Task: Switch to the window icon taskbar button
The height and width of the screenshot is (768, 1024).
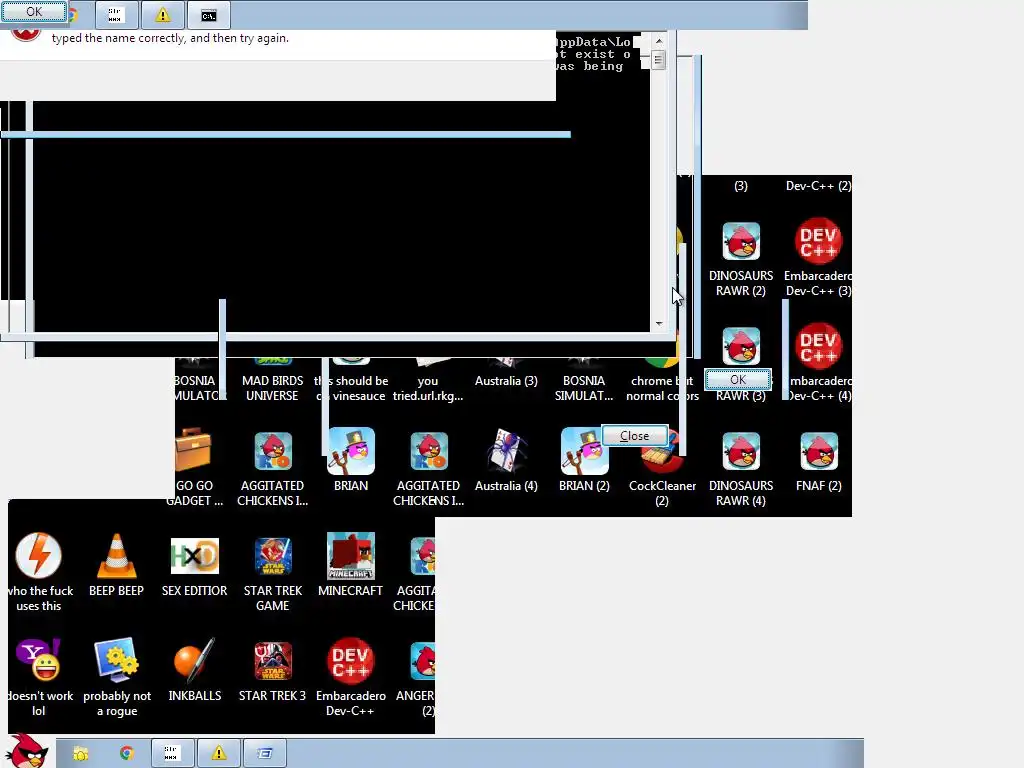Action: click(264, 753)
